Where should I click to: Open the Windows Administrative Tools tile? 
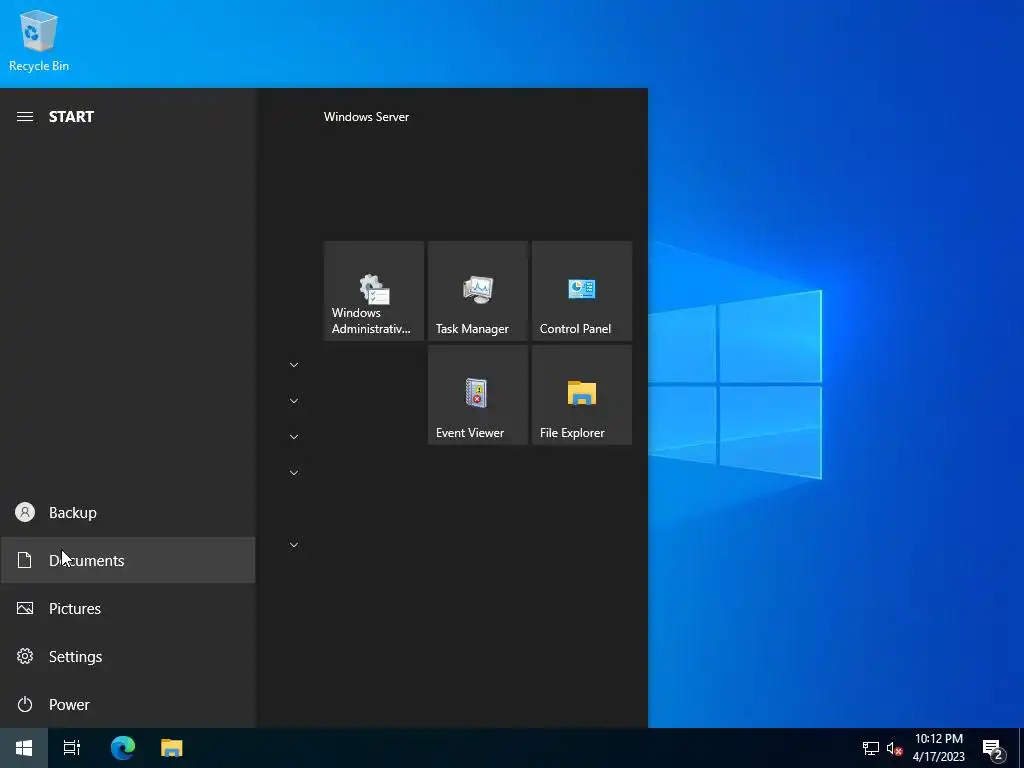click(x=374, y=291)
